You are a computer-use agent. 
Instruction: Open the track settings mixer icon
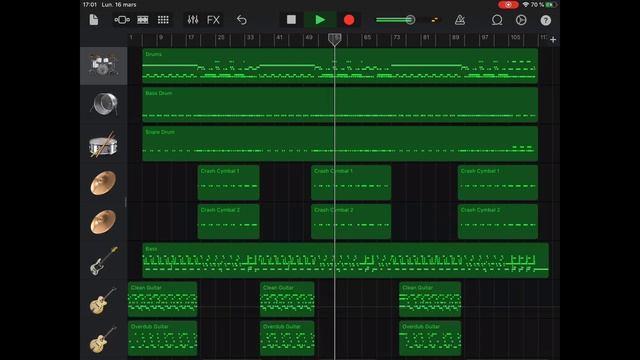click(193, 20)
